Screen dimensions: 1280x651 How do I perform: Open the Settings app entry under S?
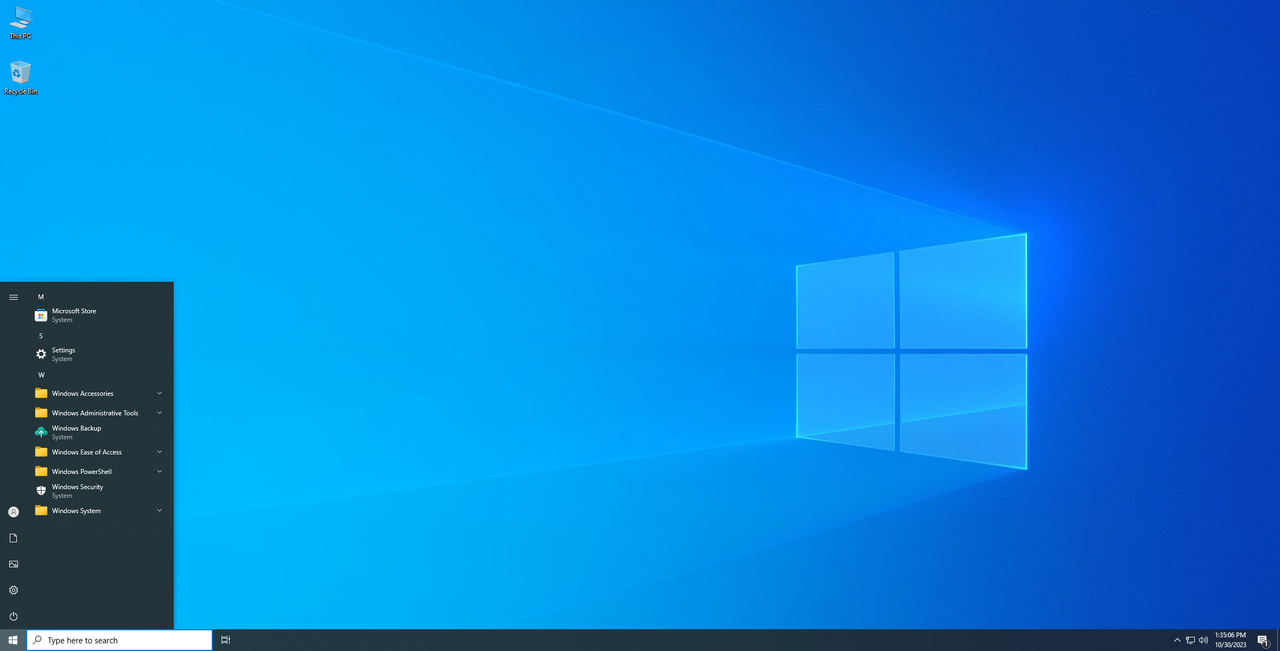tap(100, 354)
